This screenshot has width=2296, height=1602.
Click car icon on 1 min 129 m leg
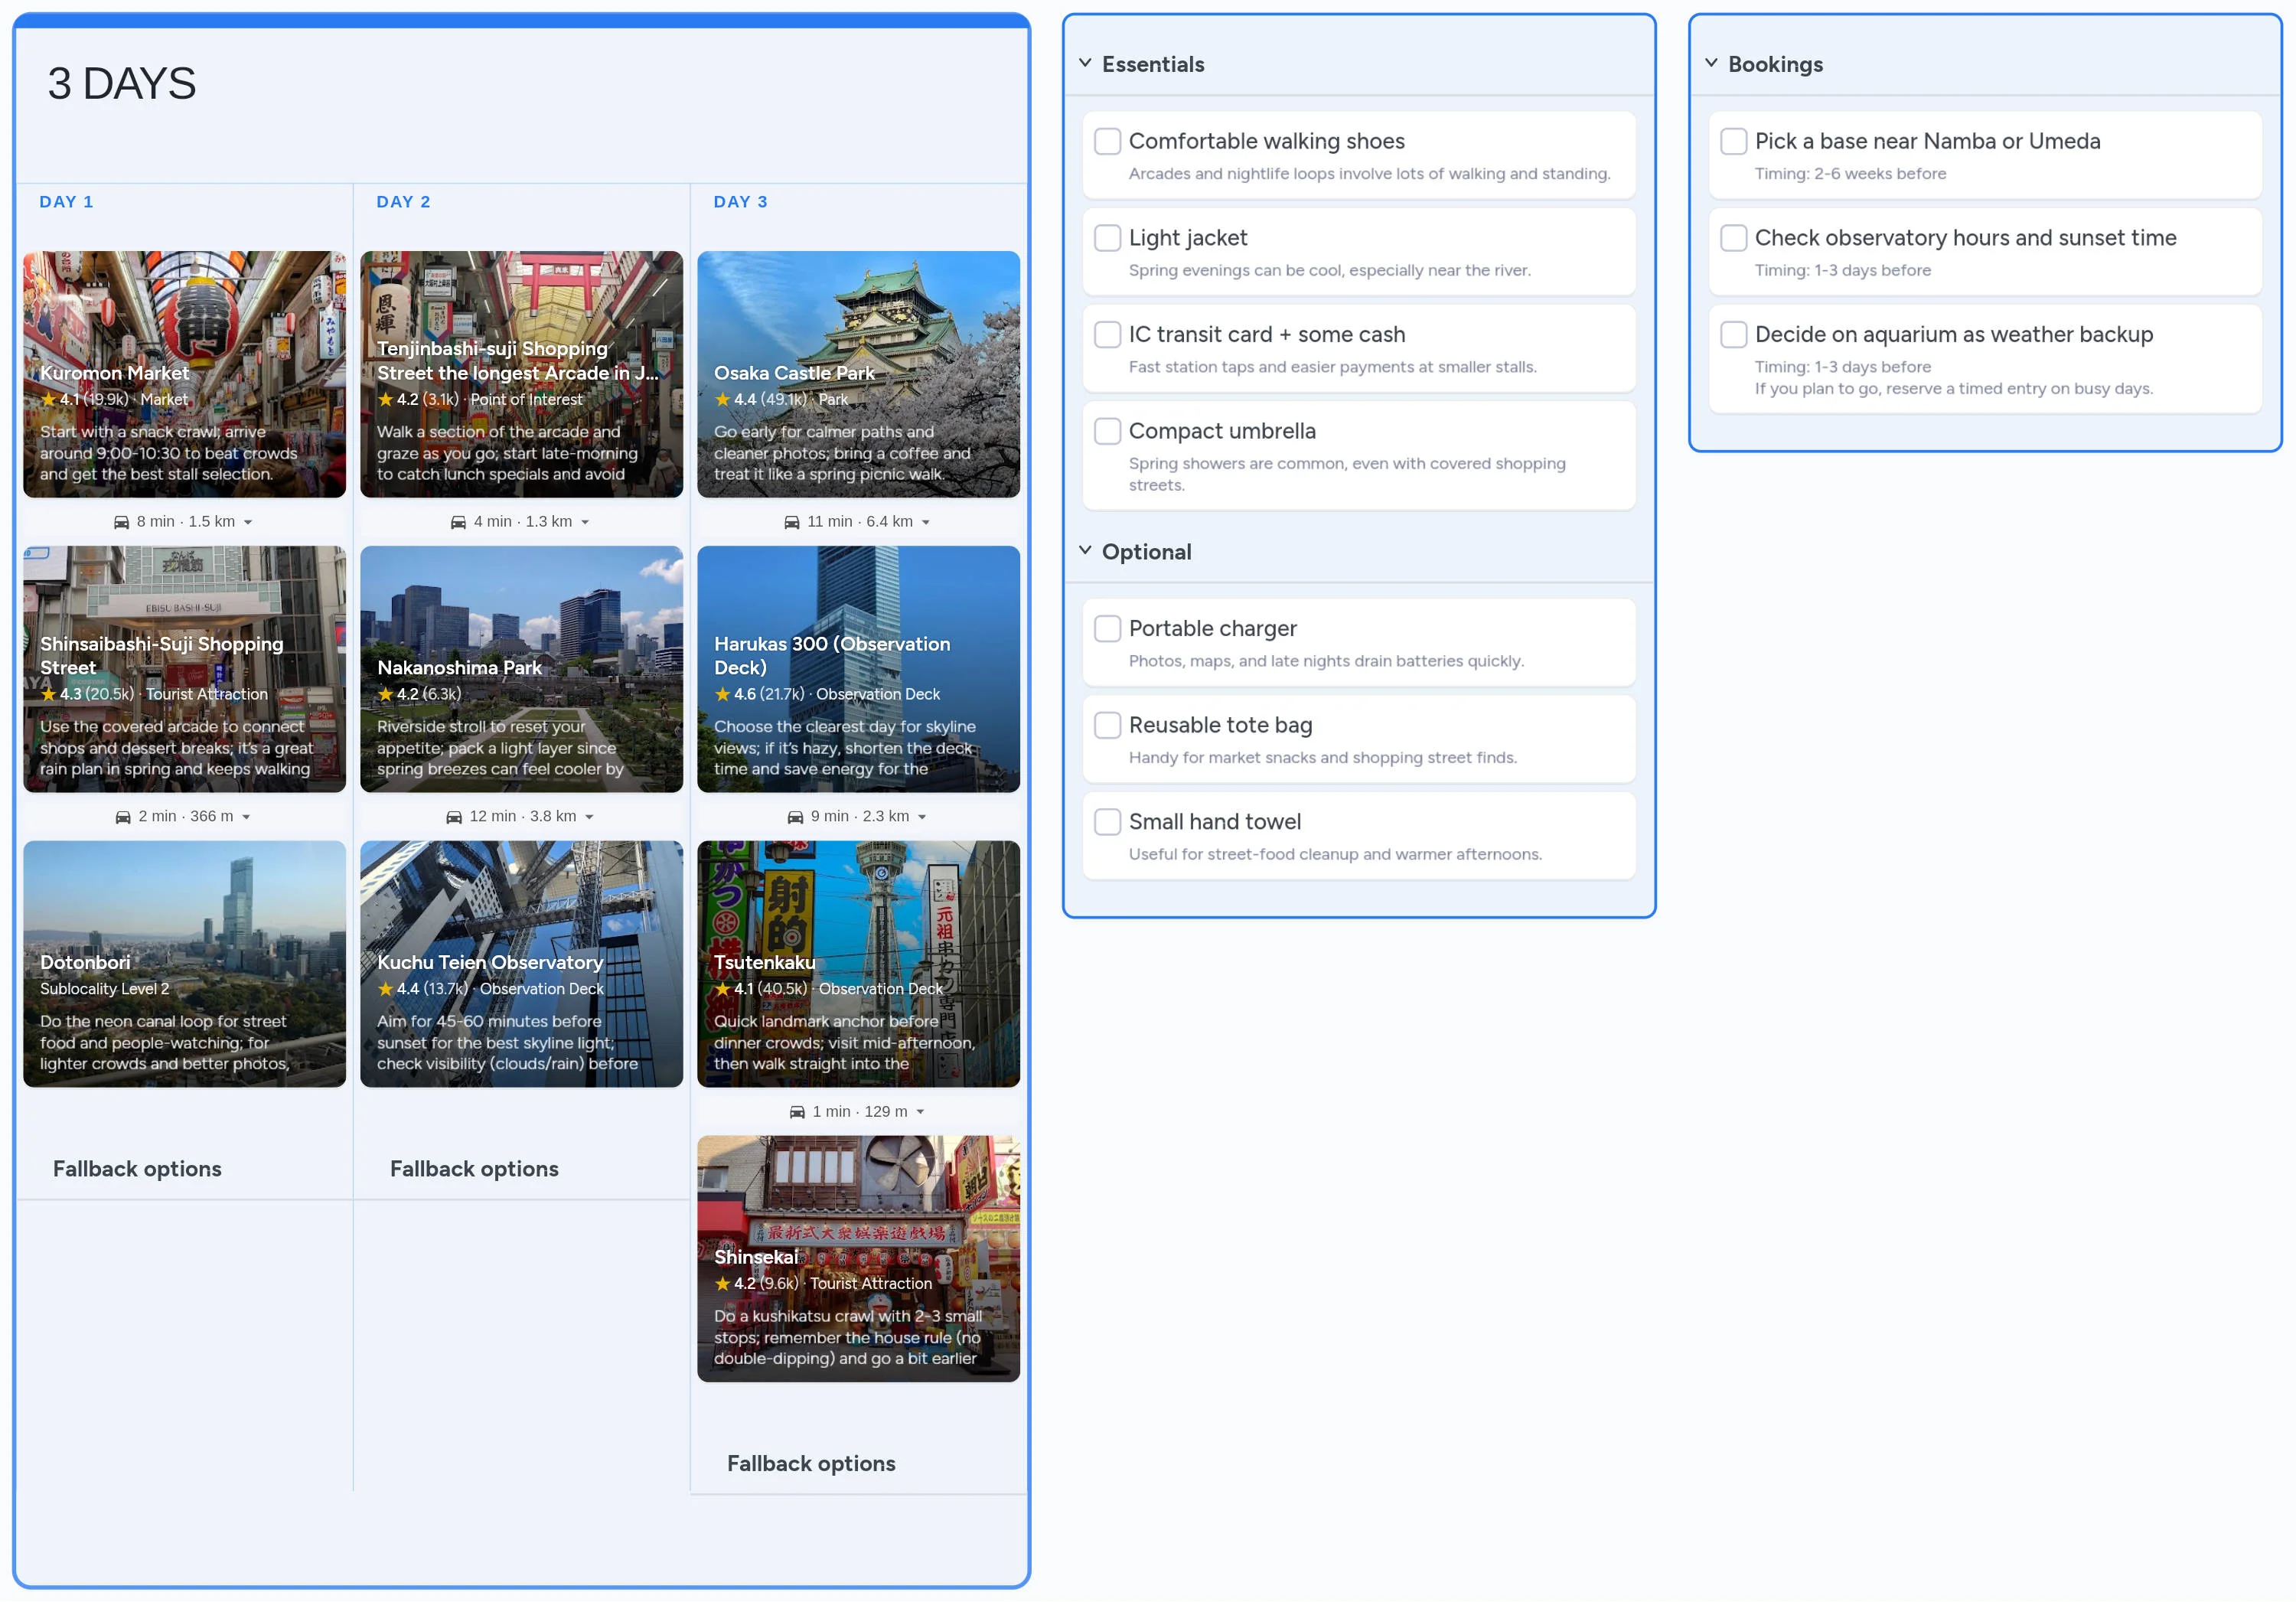797,1112
